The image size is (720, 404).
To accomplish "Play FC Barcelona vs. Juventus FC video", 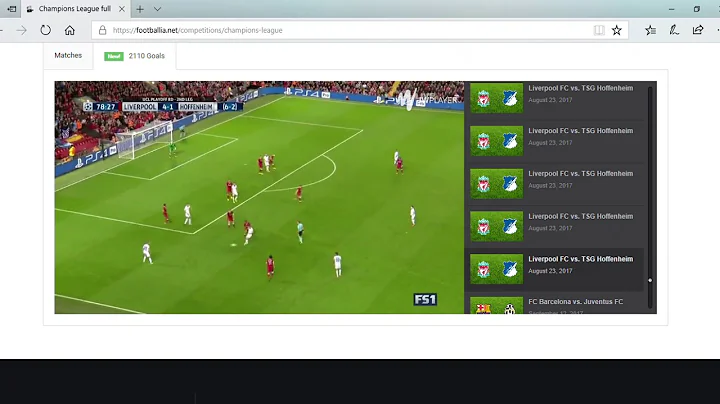I will pos(576,302).
